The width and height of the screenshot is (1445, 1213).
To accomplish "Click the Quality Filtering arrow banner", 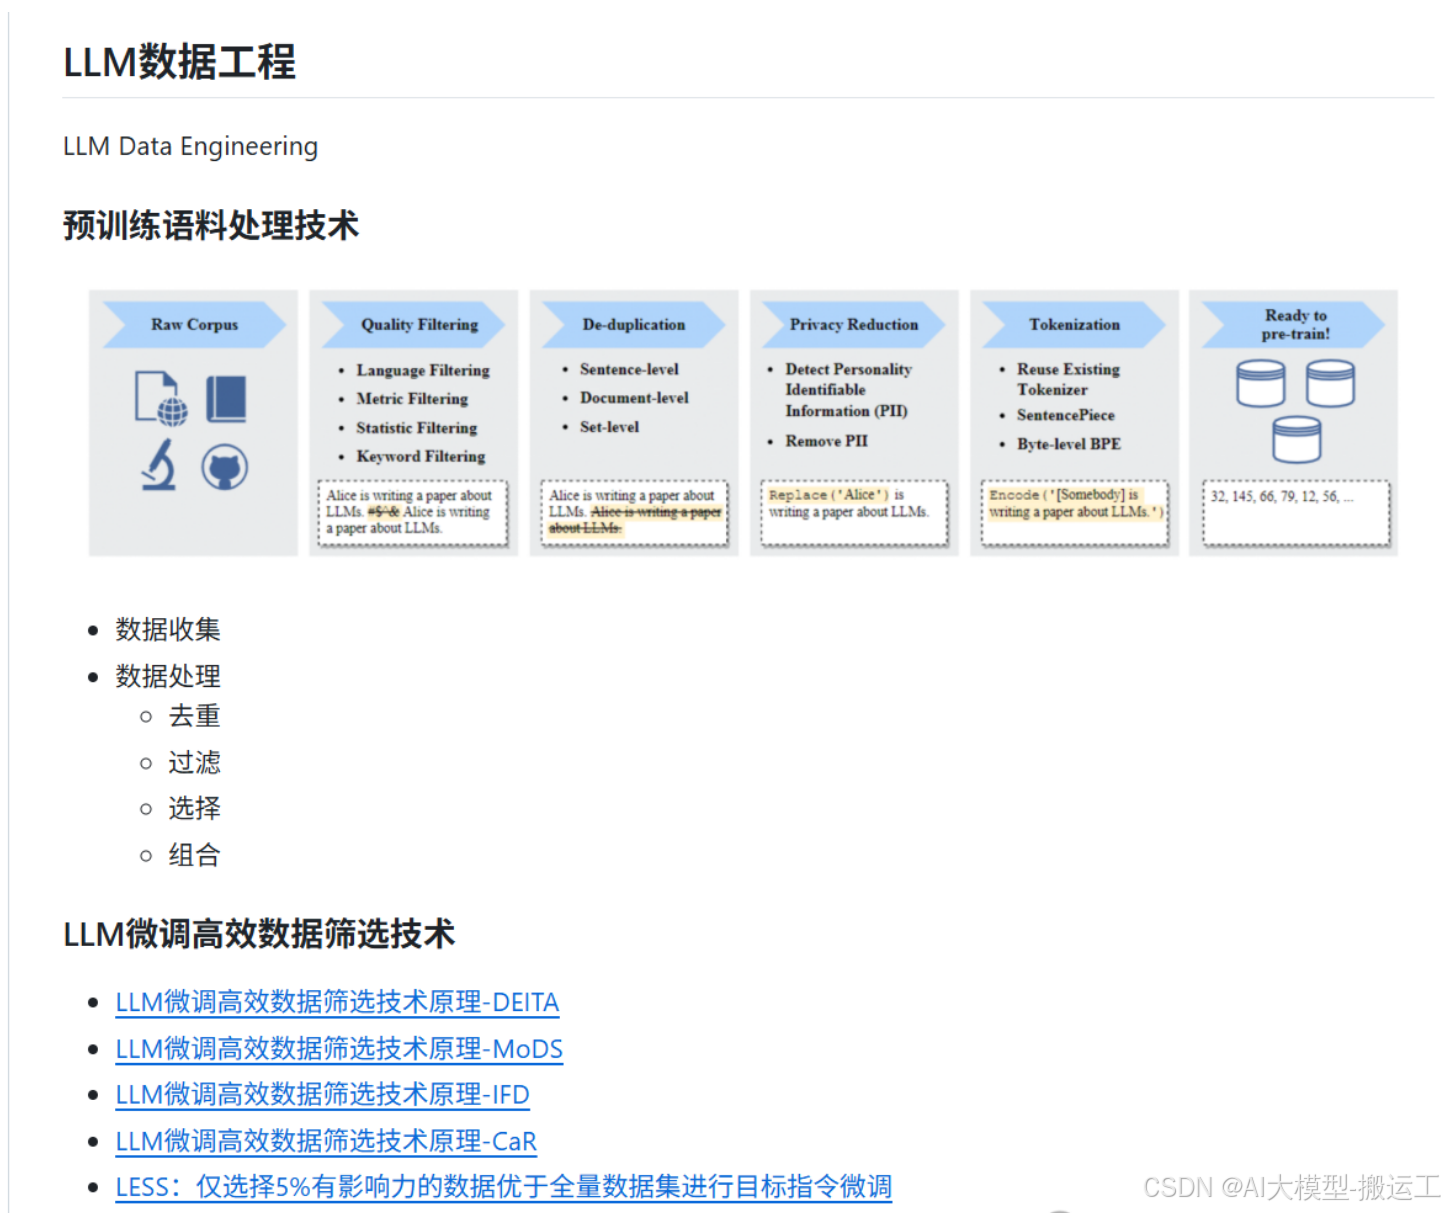I will pos(414,324).
